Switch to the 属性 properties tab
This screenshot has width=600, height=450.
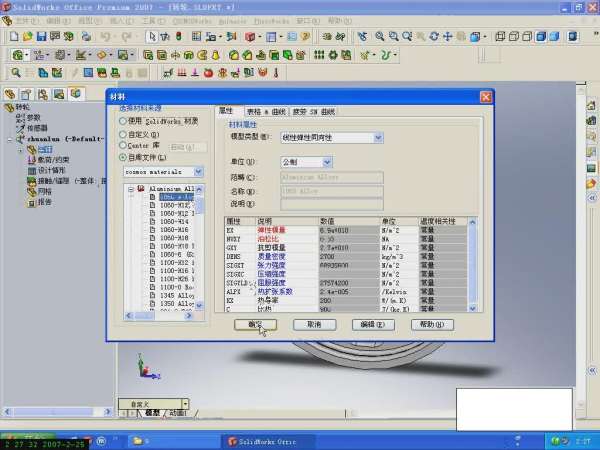pyautogui.click(x=226, y=111)
